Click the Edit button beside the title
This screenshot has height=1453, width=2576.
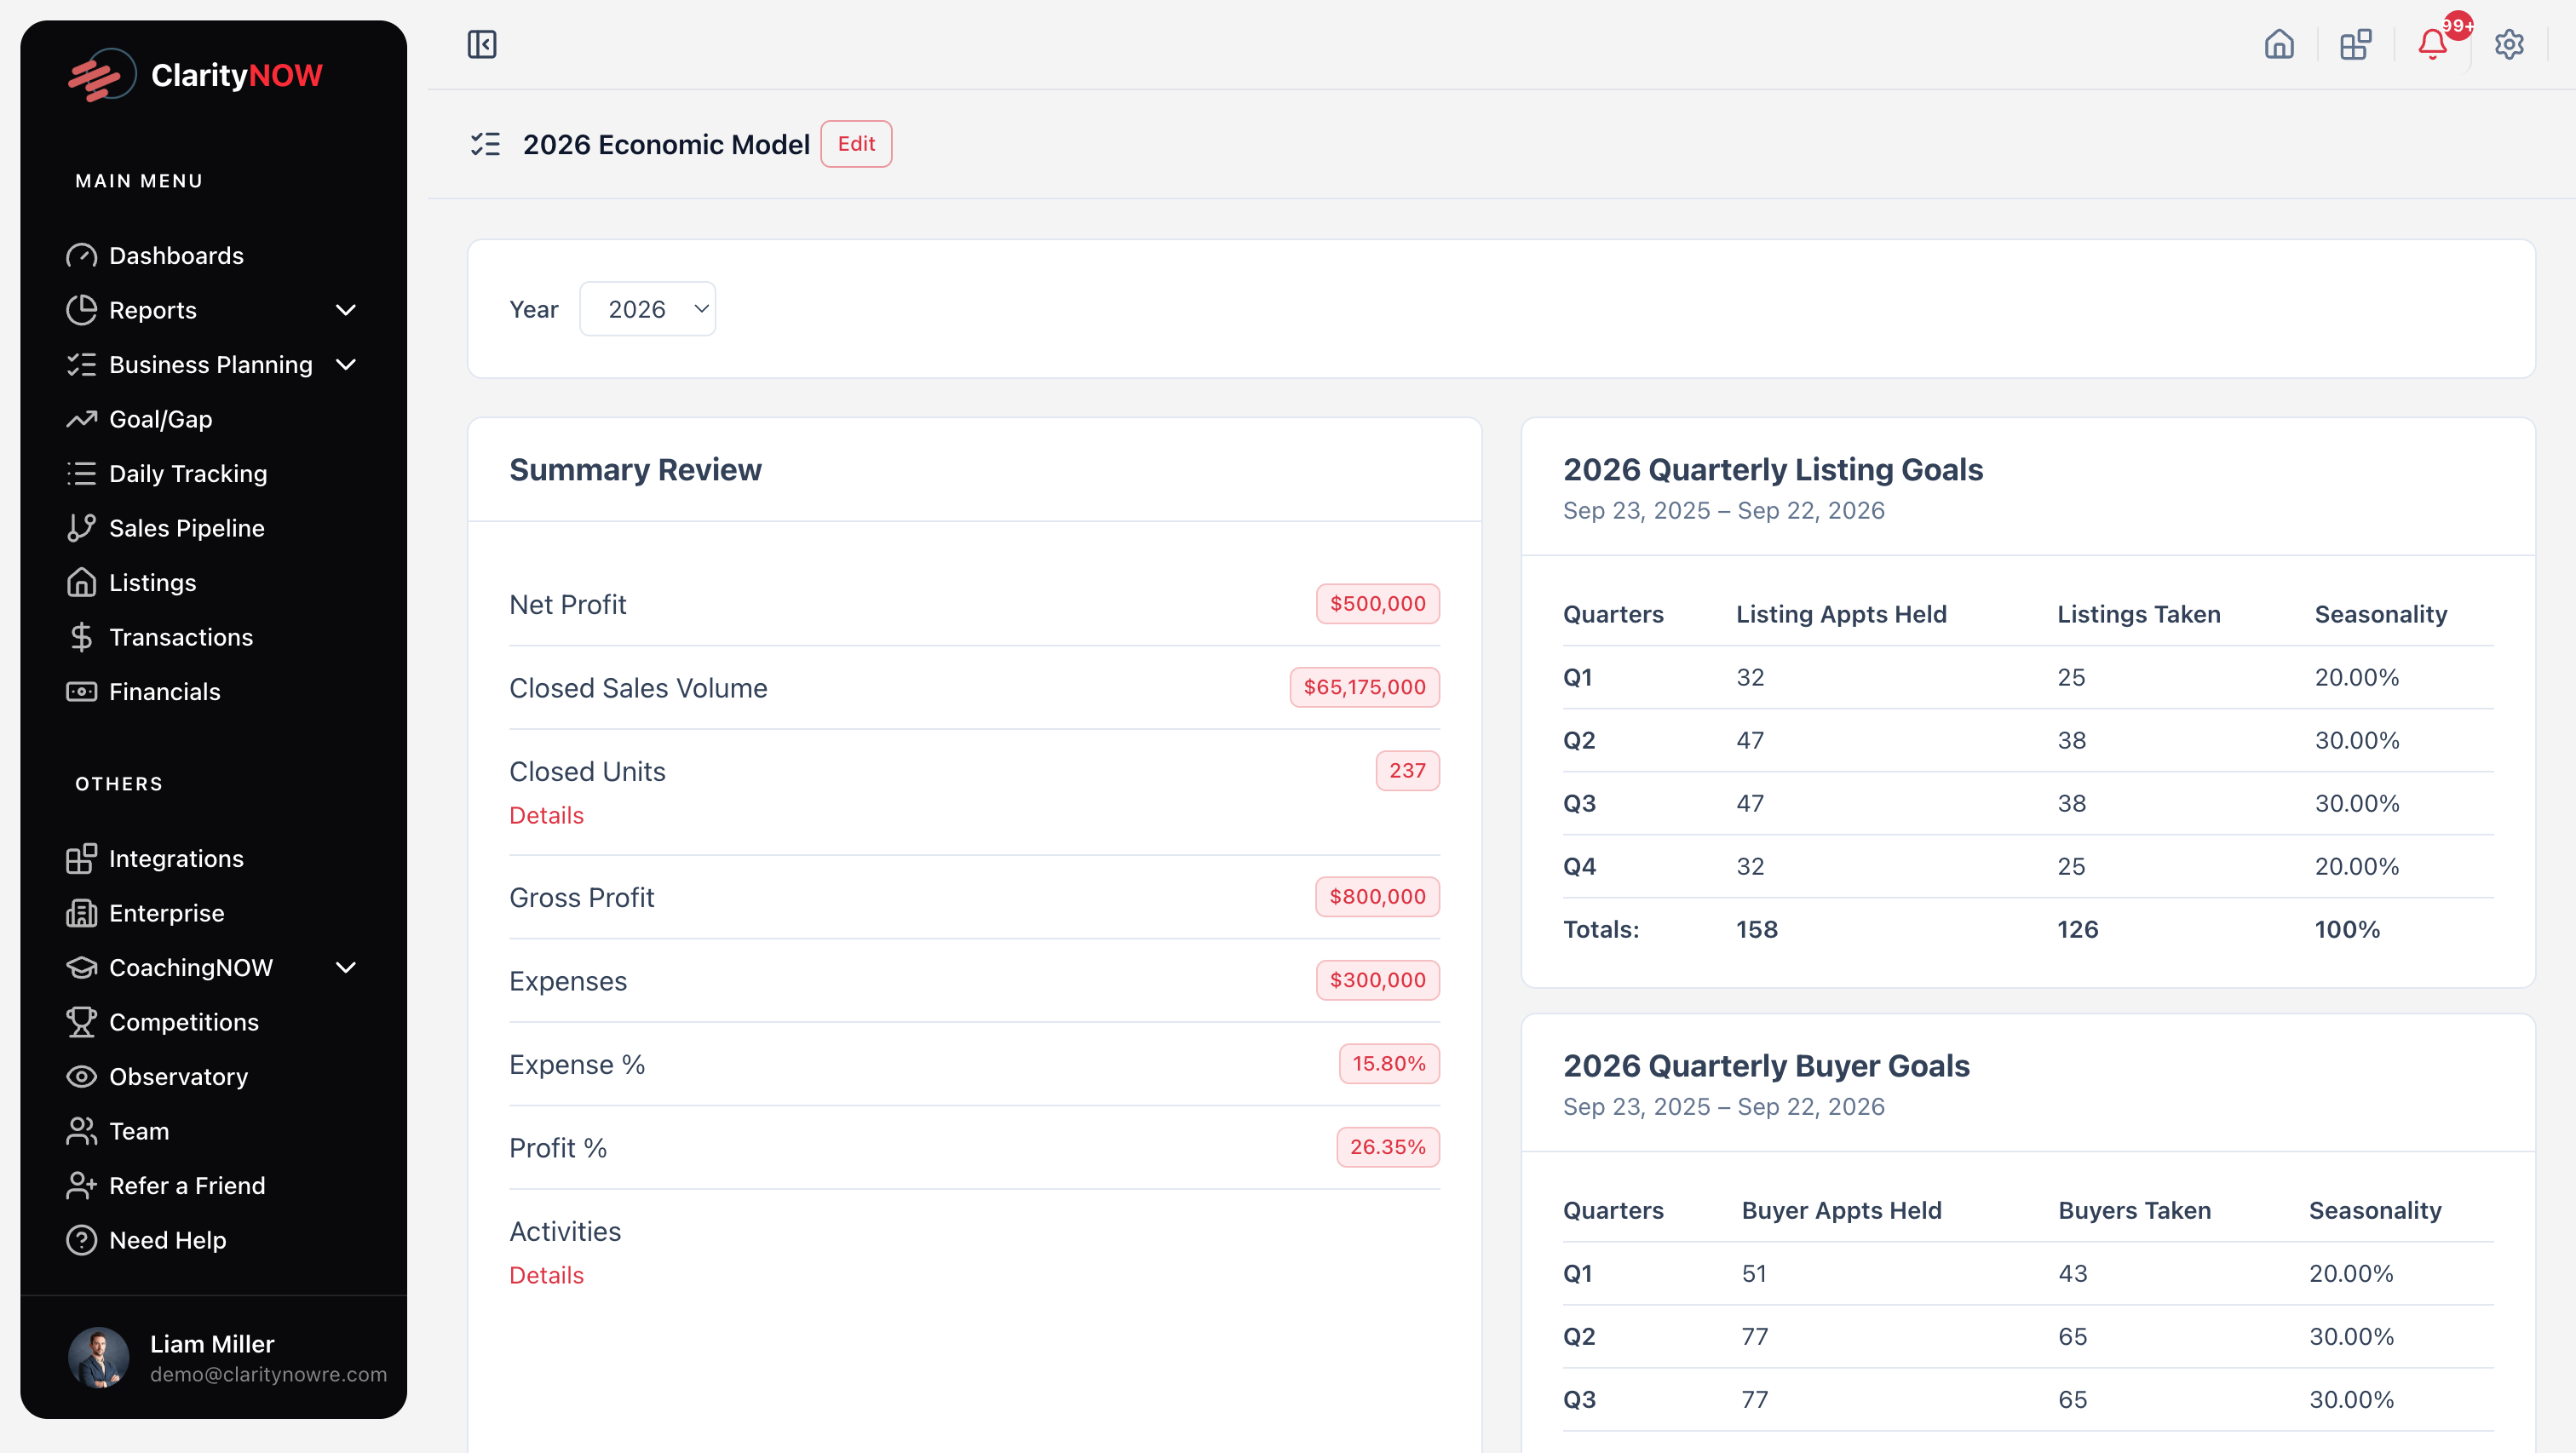[x=856, y=144]
